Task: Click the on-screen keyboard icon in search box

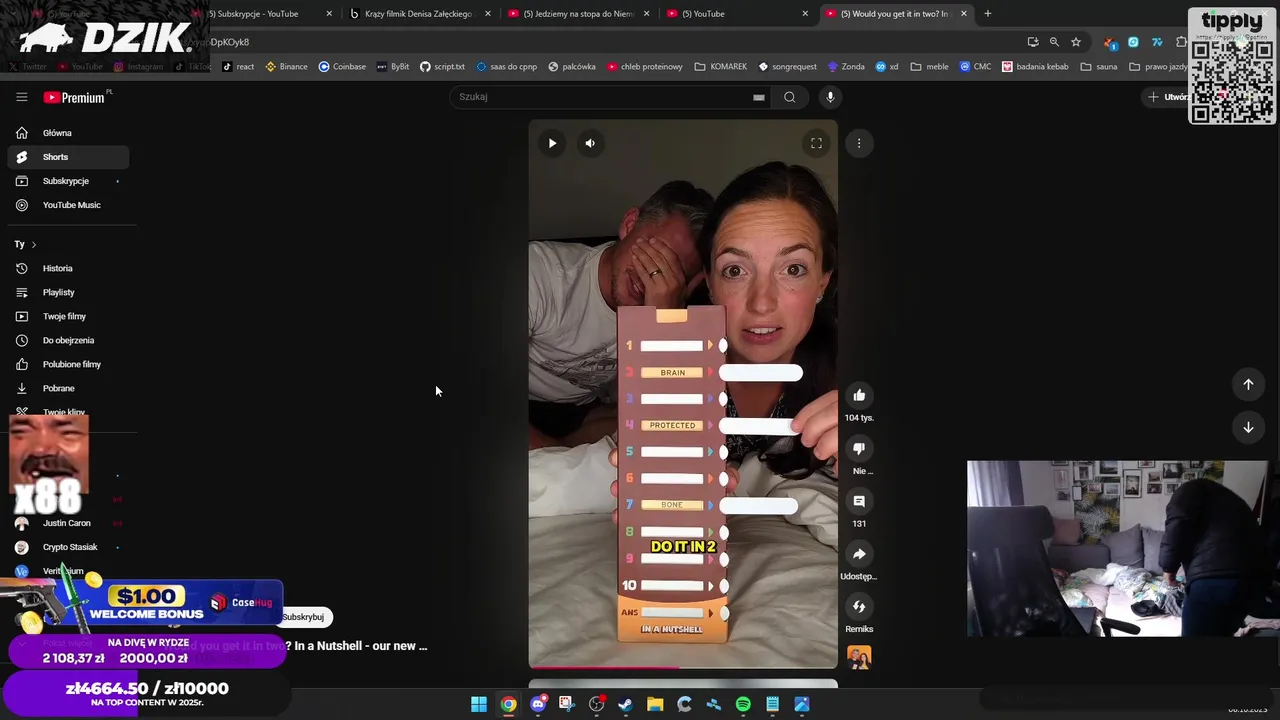Action: click(759, 97)
